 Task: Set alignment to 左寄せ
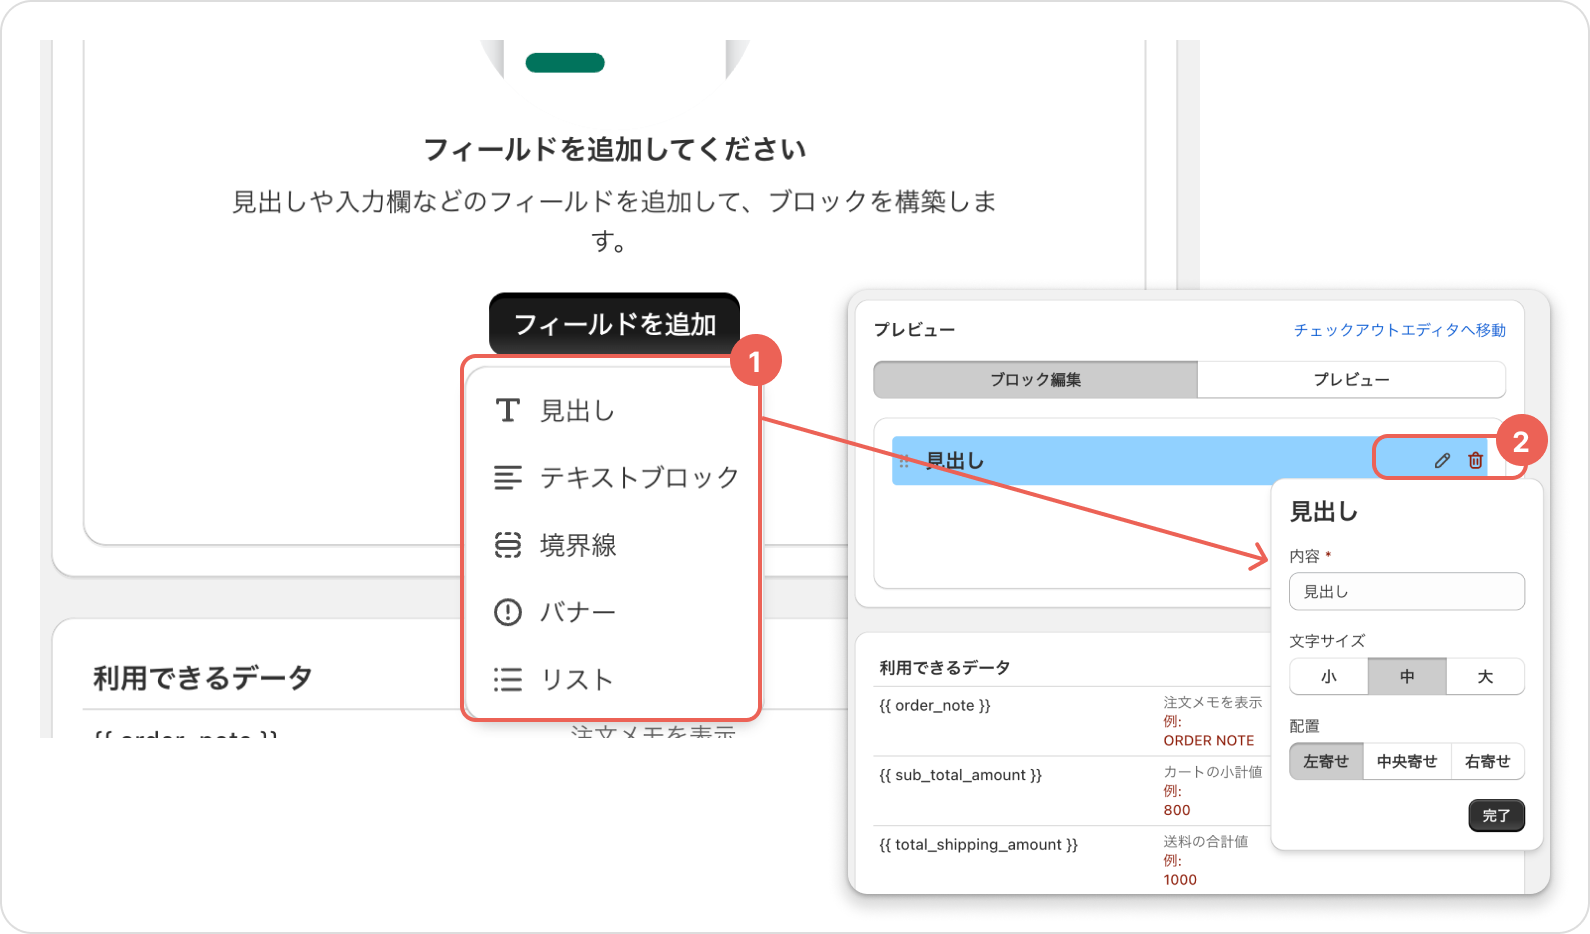(x=1326, y=762)
